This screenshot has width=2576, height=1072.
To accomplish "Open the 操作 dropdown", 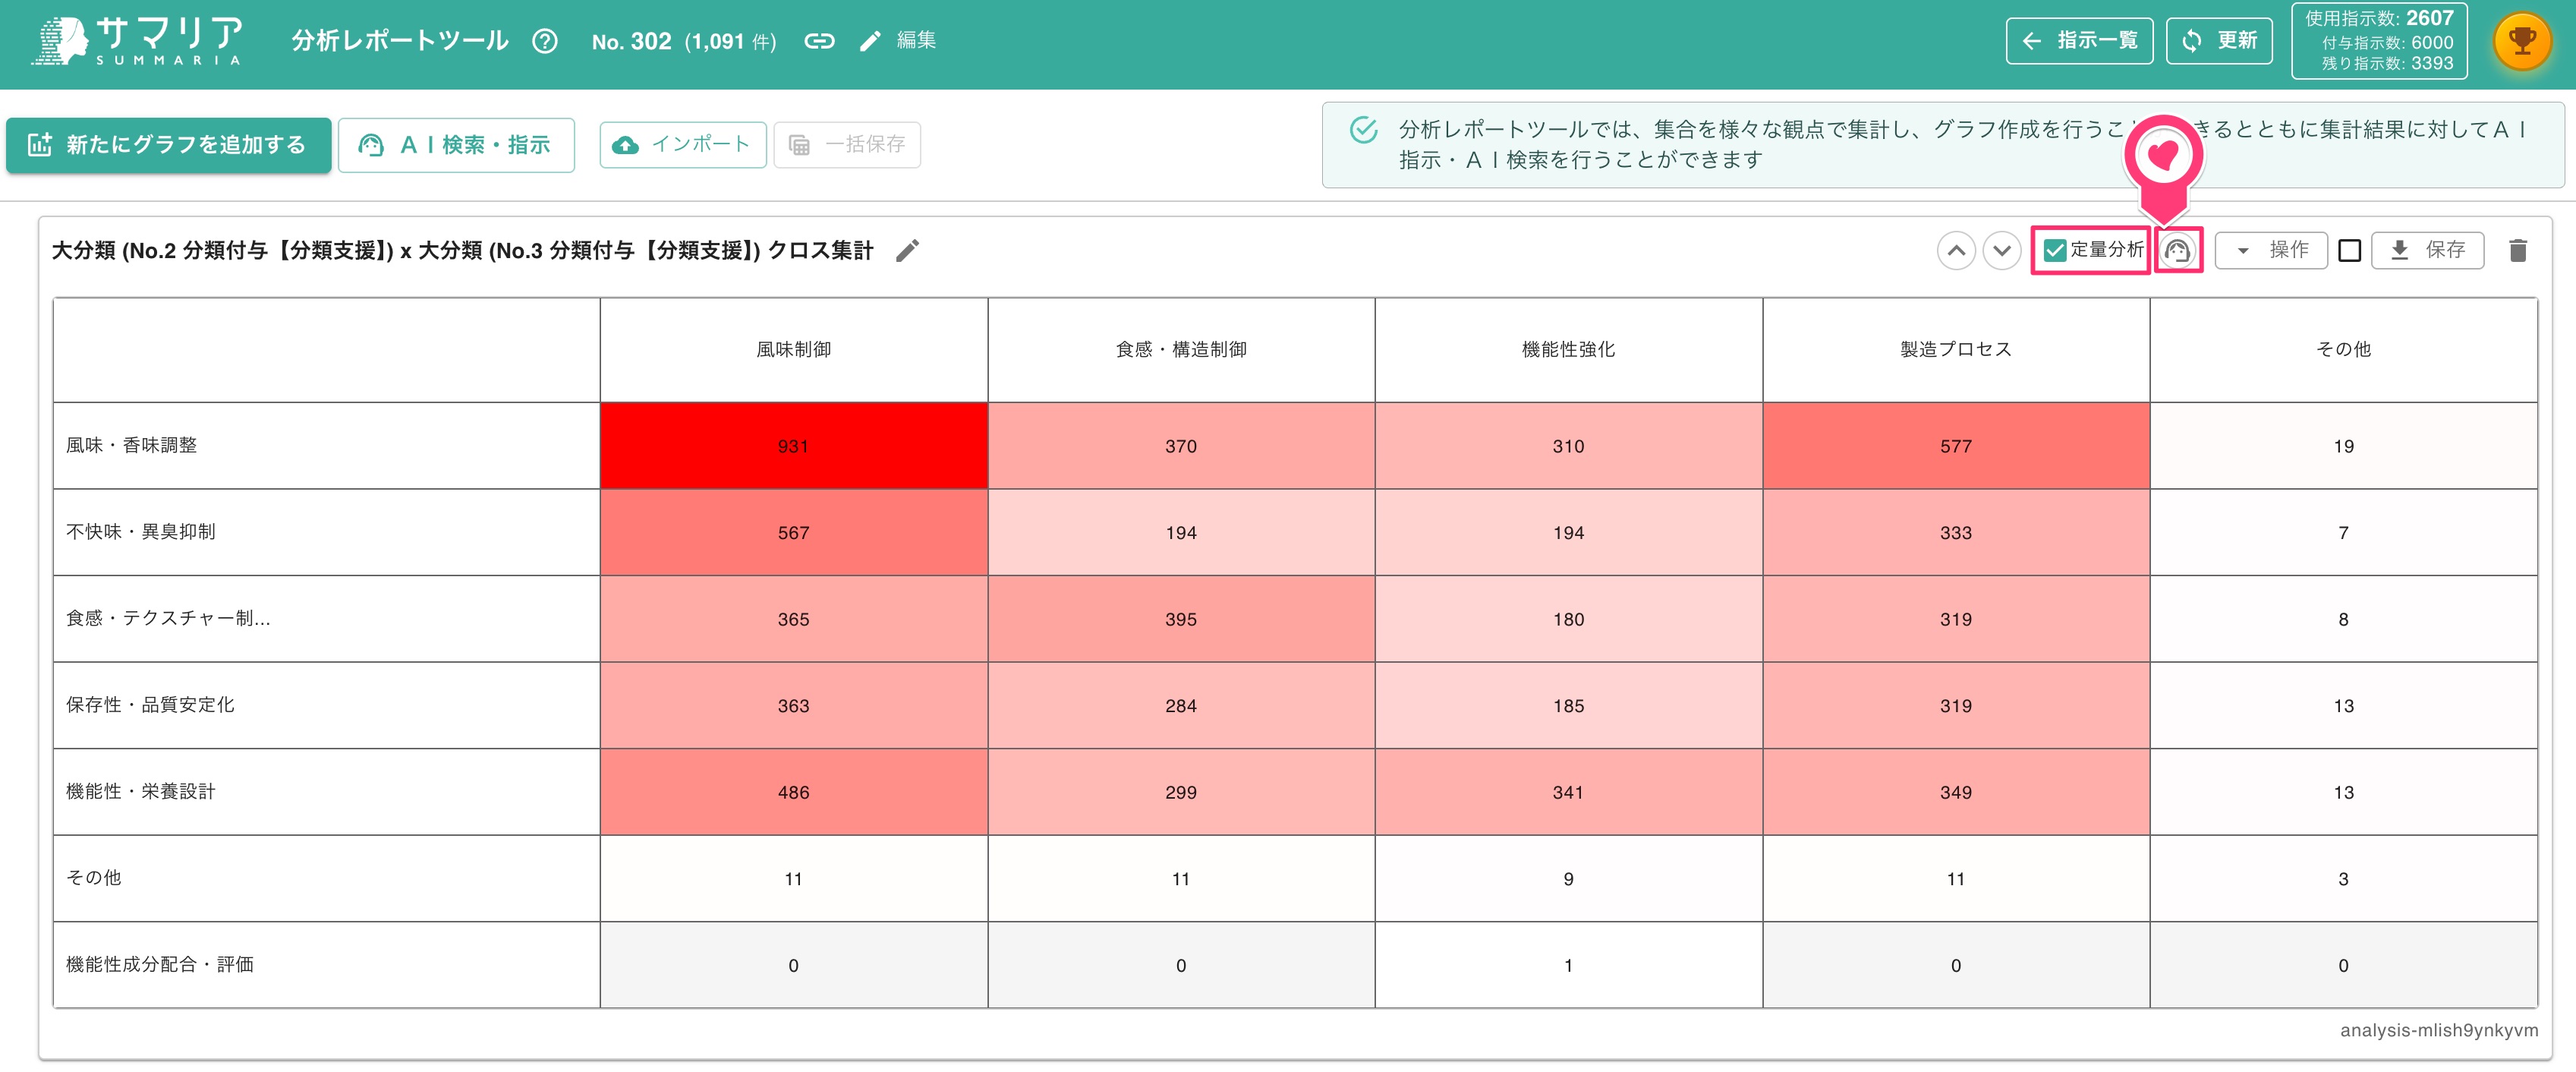I will pos(2270,250).
